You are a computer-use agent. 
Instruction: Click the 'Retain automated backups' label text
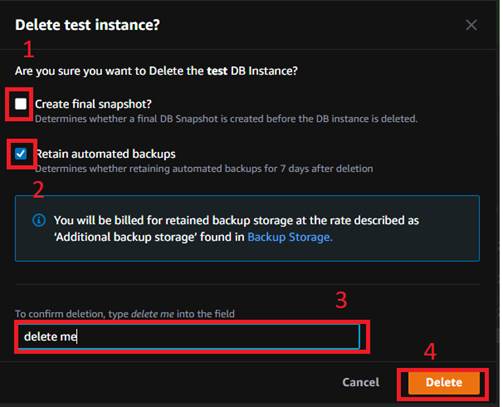[x=105, y=154]
